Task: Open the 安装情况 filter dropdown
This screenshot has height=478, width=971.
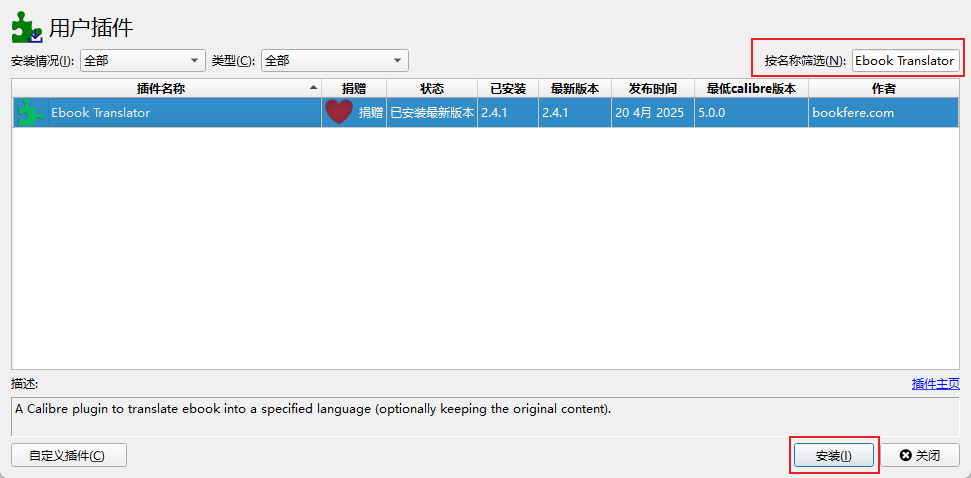Action: point(142,60)
